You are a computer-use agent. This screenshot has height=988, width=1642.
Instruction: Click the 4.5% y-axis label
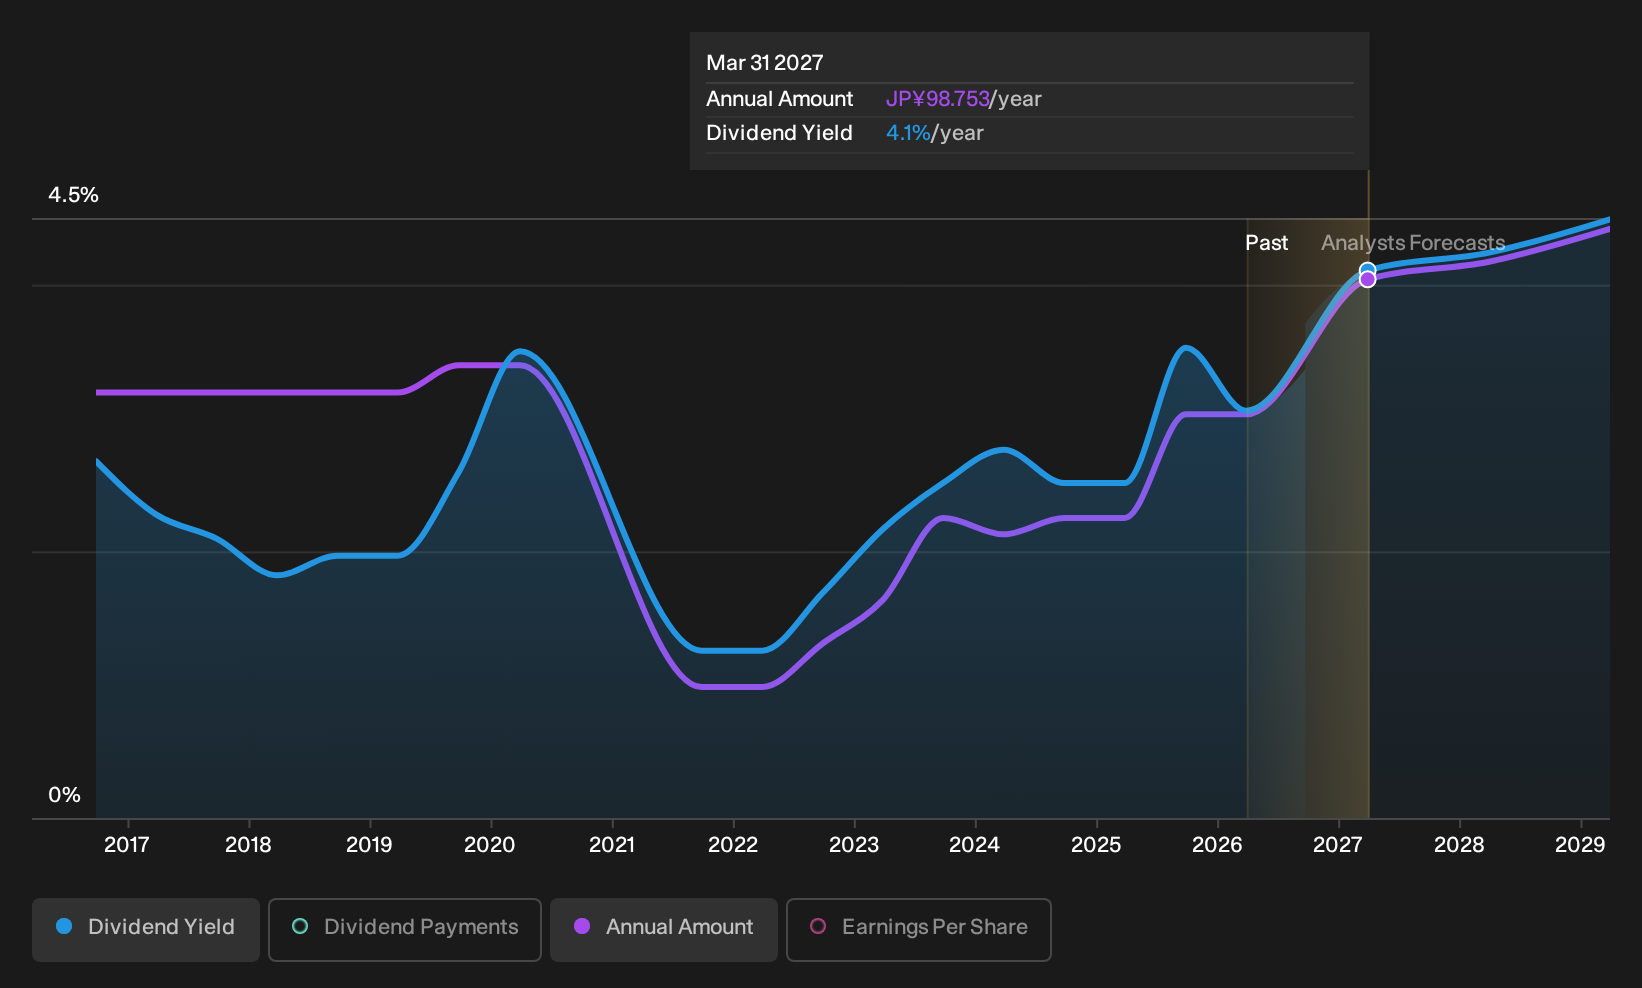74,195
